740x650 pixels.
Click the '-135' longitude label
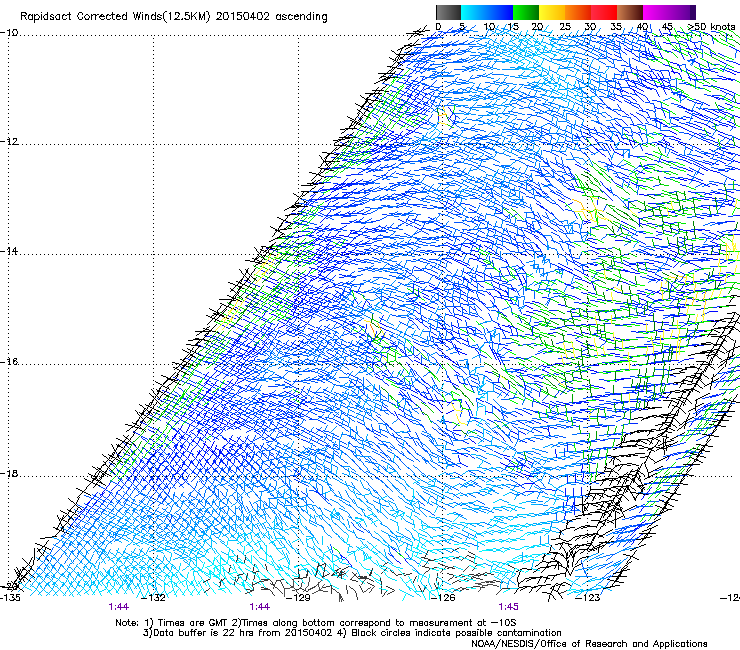(10, 598)
